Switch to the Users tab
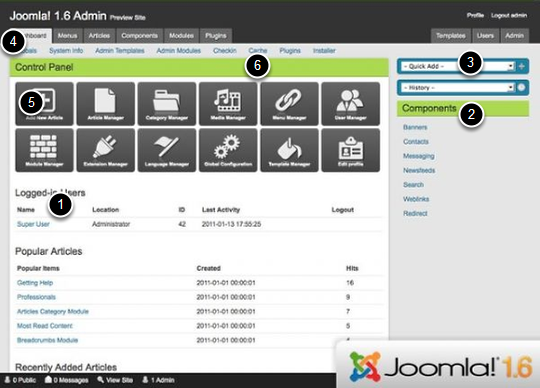This screenshot has width=540, height=388. [x=485, y=36]
